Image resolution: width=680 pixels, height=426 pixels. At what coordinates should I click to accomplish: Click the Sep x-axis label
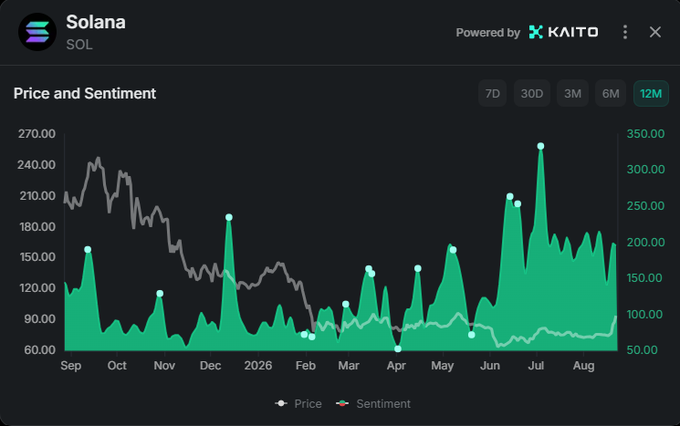click(71, 365)
